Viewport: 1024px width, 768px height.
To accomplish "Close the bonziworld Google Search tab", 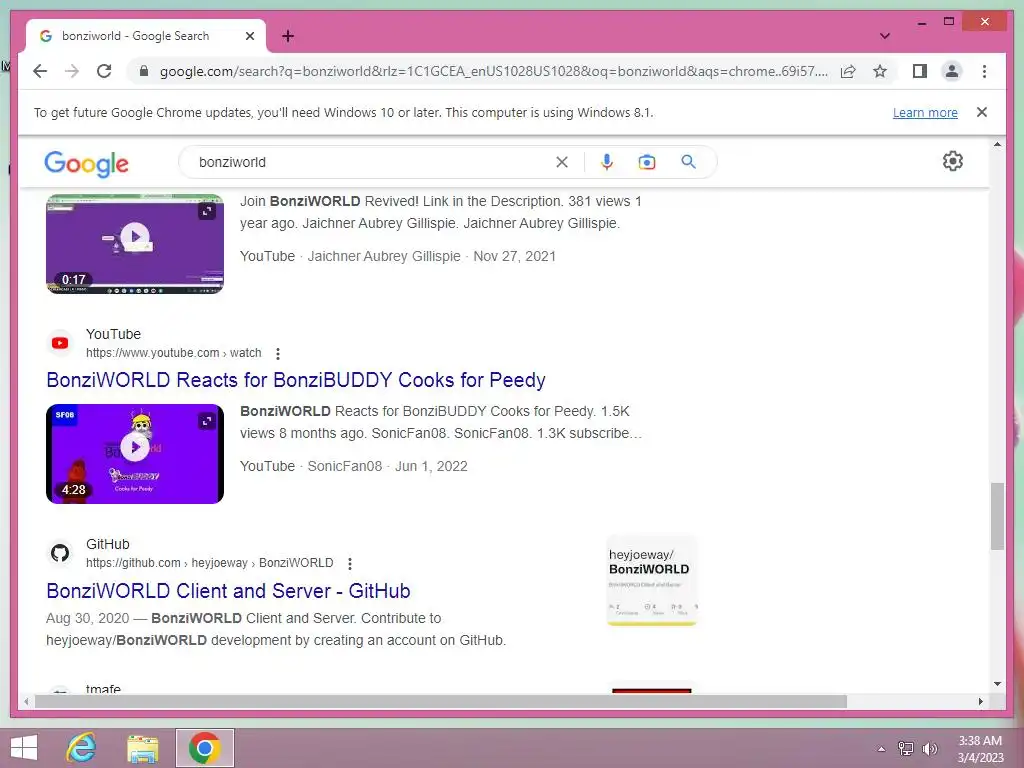I will point(249,36).
